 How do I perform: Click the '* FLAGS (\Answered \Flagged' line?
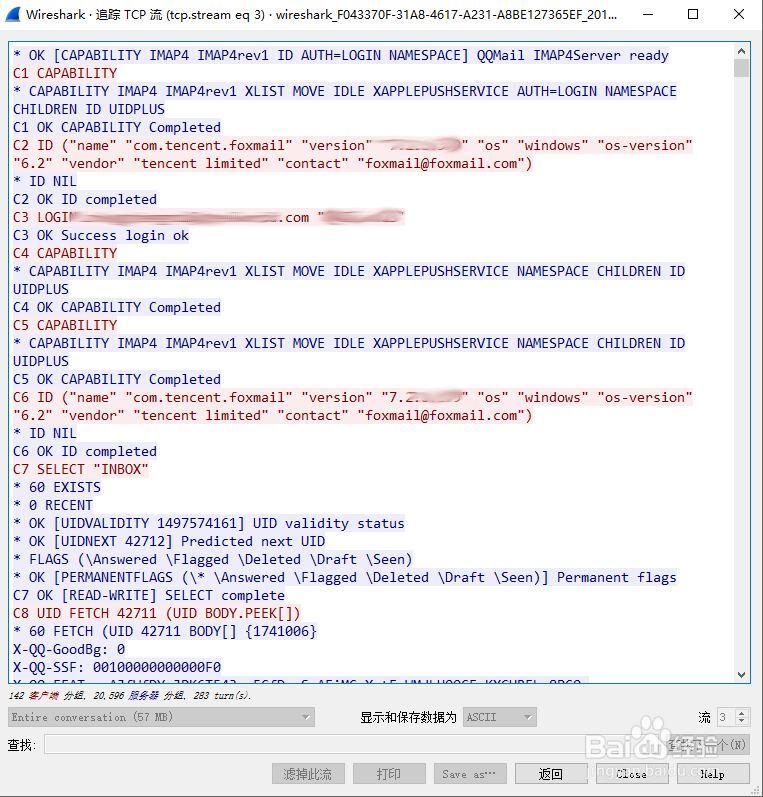pyautogui.click(x=212, y=559)
